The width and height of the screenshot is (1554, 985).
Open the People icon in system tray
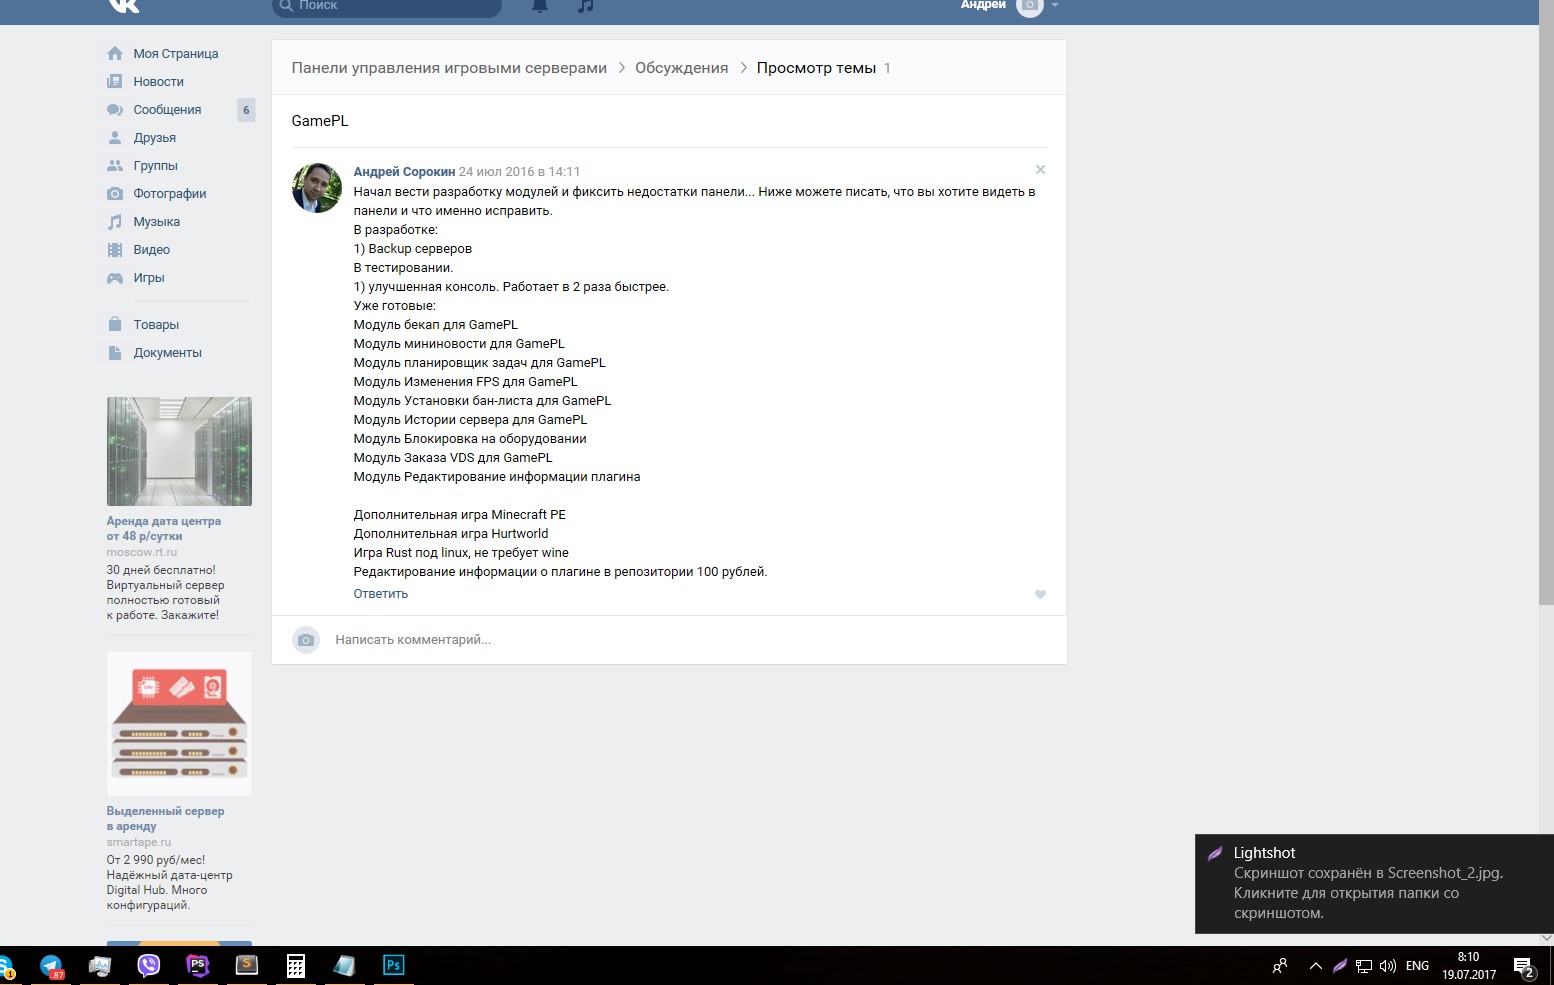(1280, 966)
